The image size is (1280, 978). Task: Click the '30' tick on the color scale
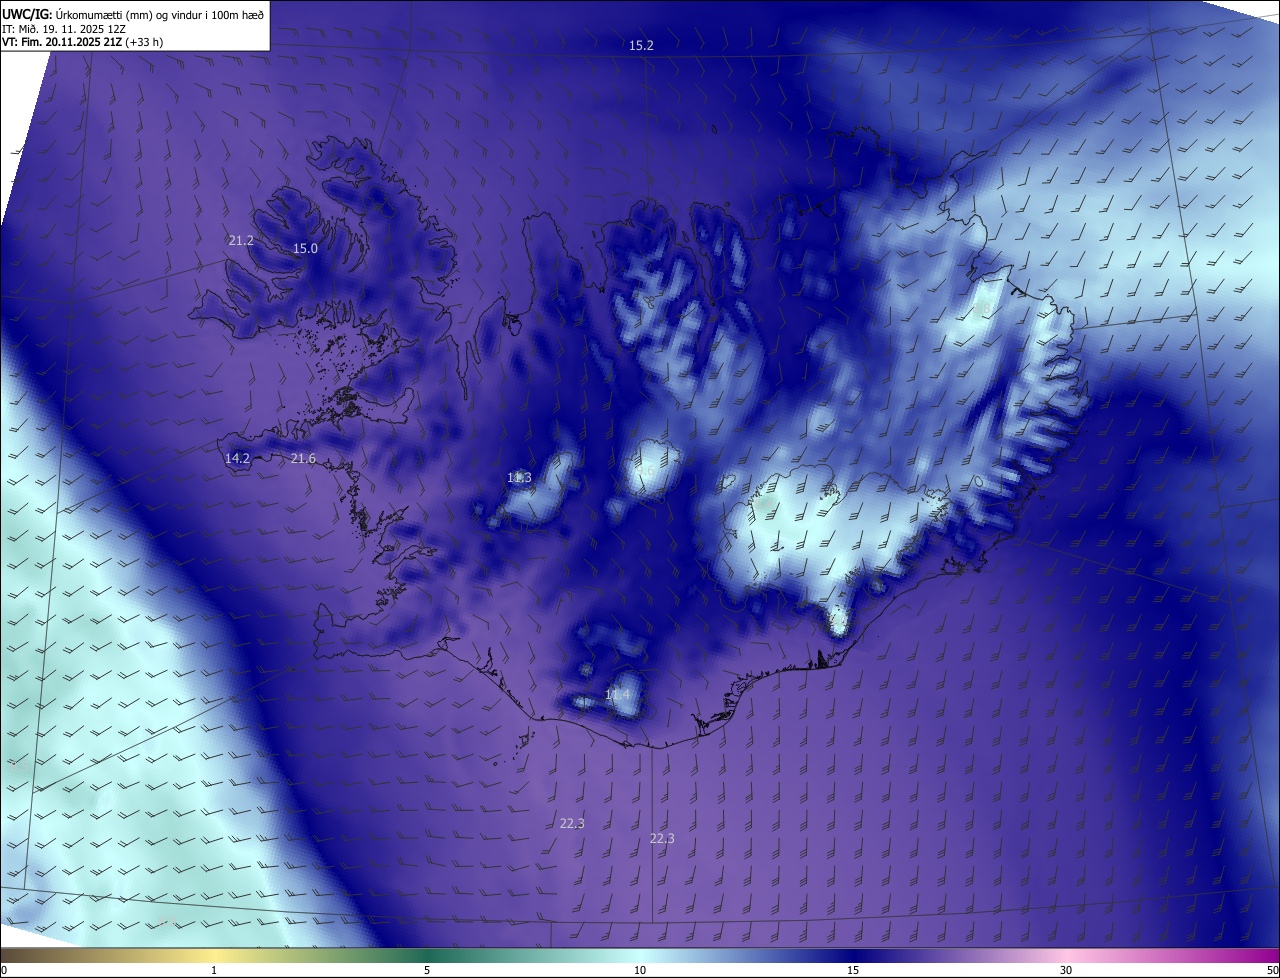(x=1066, y=970)
